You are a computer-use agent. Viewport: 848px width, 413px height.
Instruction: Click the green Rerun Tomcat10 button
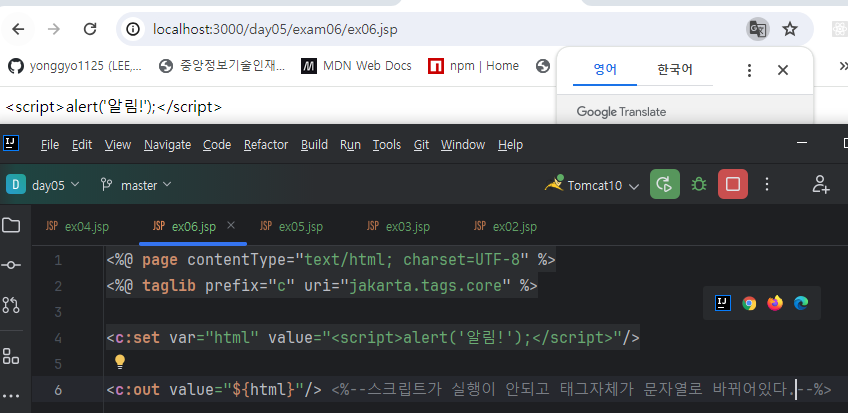(665, 184)
